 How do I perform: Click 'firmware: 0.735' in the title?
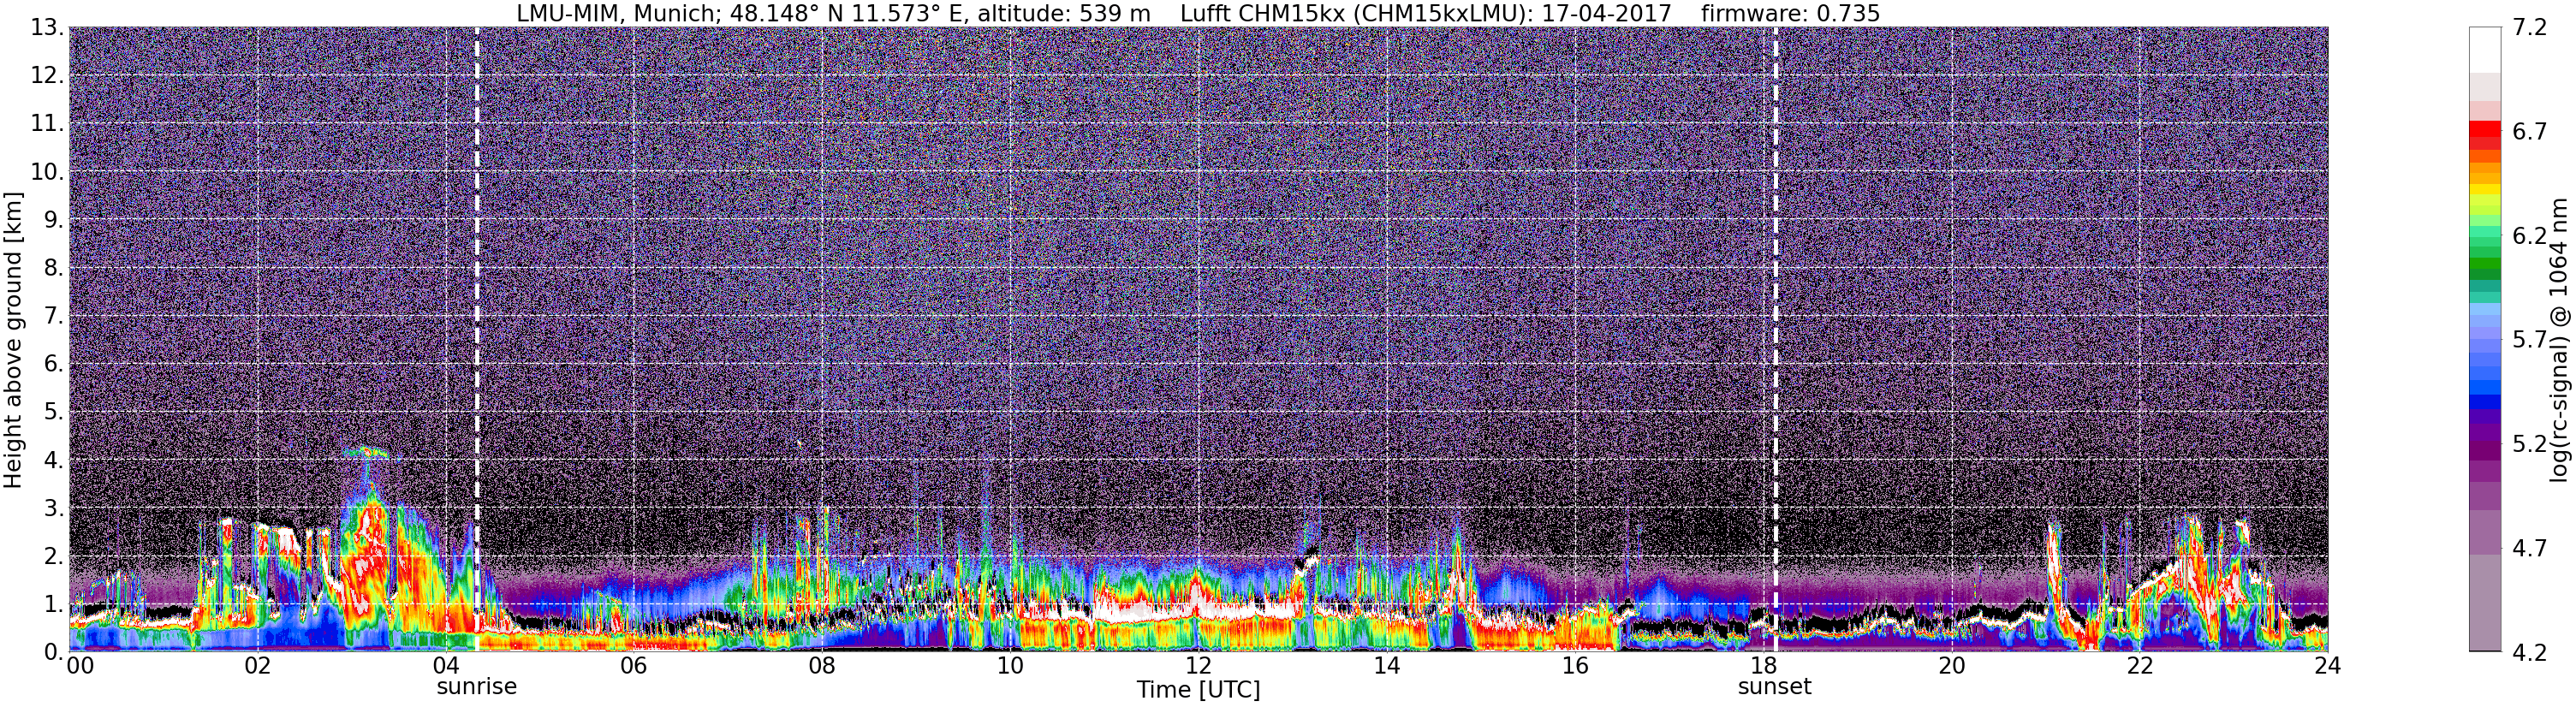coord(1790,14)
